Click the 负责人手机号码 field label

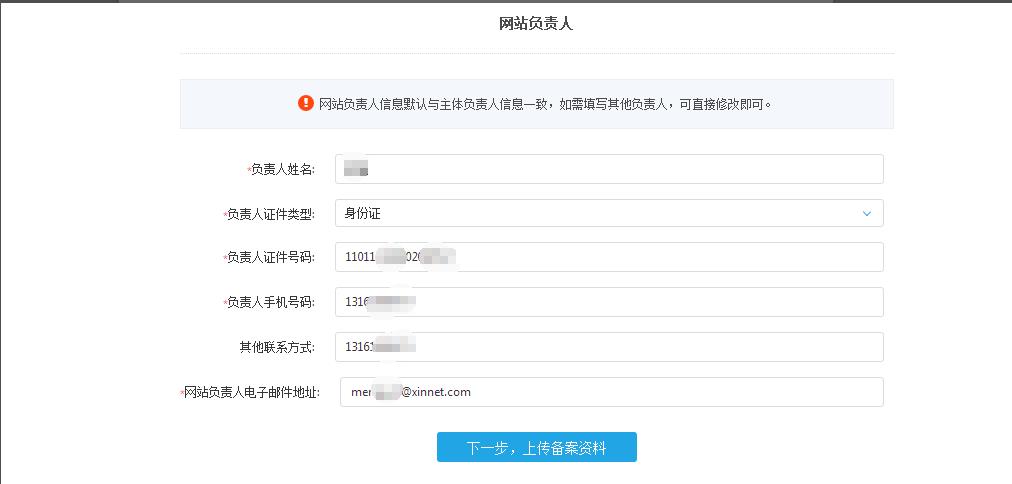click(271, 303)
